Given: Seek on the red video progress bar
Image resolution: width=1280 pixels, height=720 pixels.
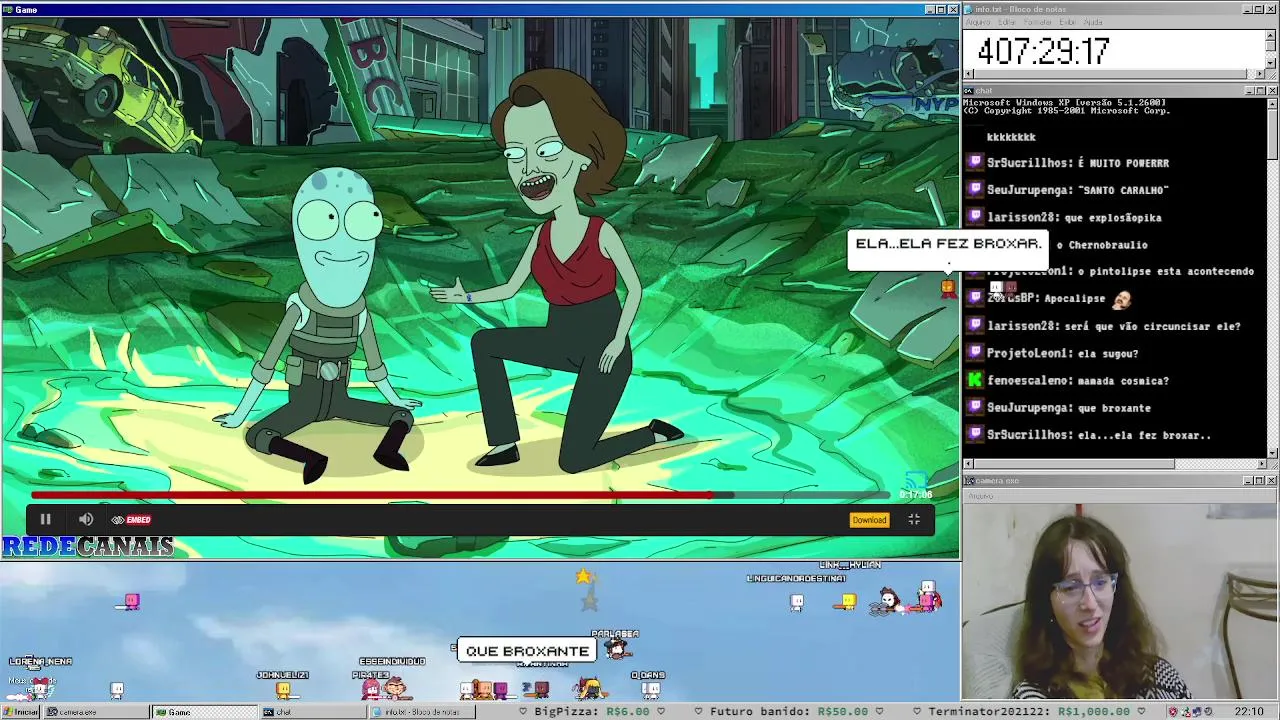Looking at the screenshot, I should 460,495.
